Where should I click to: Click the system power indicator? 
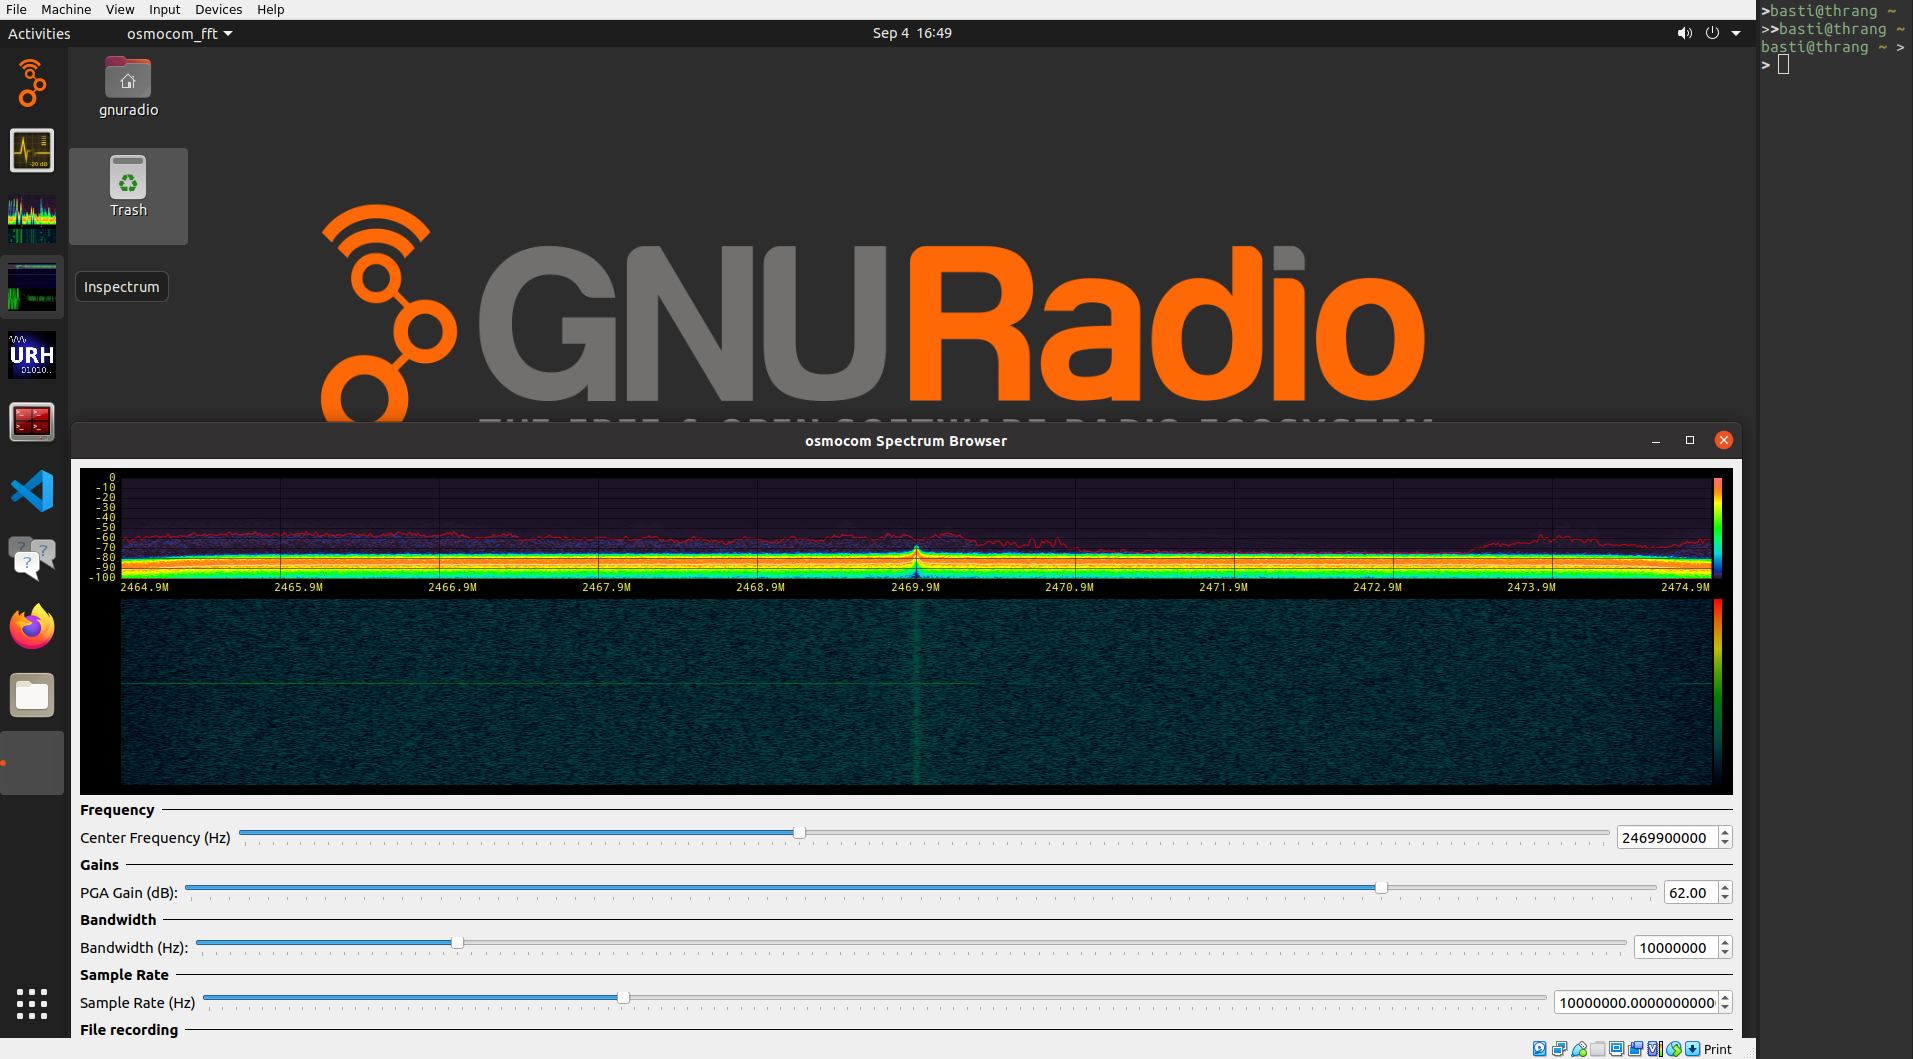(x=1712, y=33)
